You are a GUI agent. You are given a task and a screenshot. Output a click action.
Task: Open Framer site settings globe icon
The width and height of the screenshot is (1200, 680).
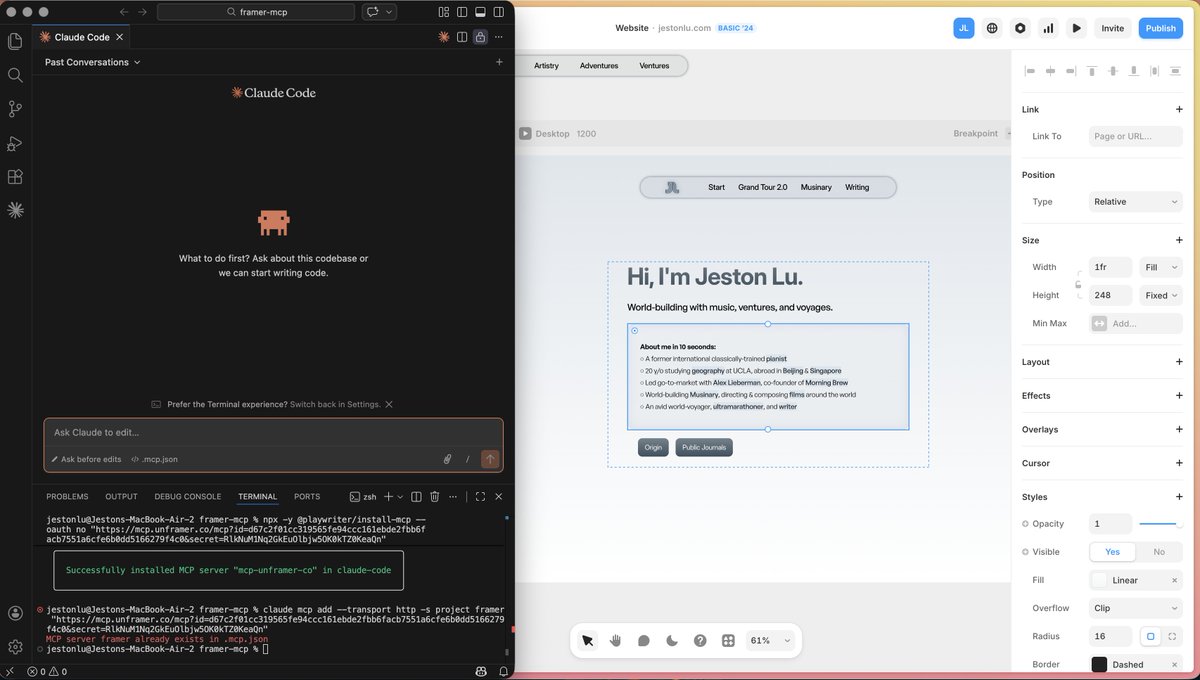pyautogui.click(x=992, y=28)
